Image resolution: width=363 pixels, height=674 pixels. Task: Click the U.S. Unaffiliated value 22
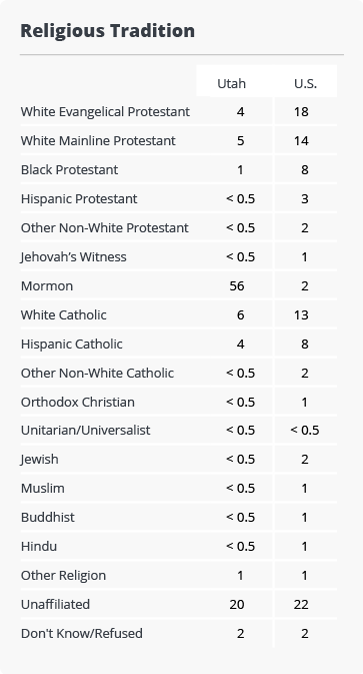point(301,604)
